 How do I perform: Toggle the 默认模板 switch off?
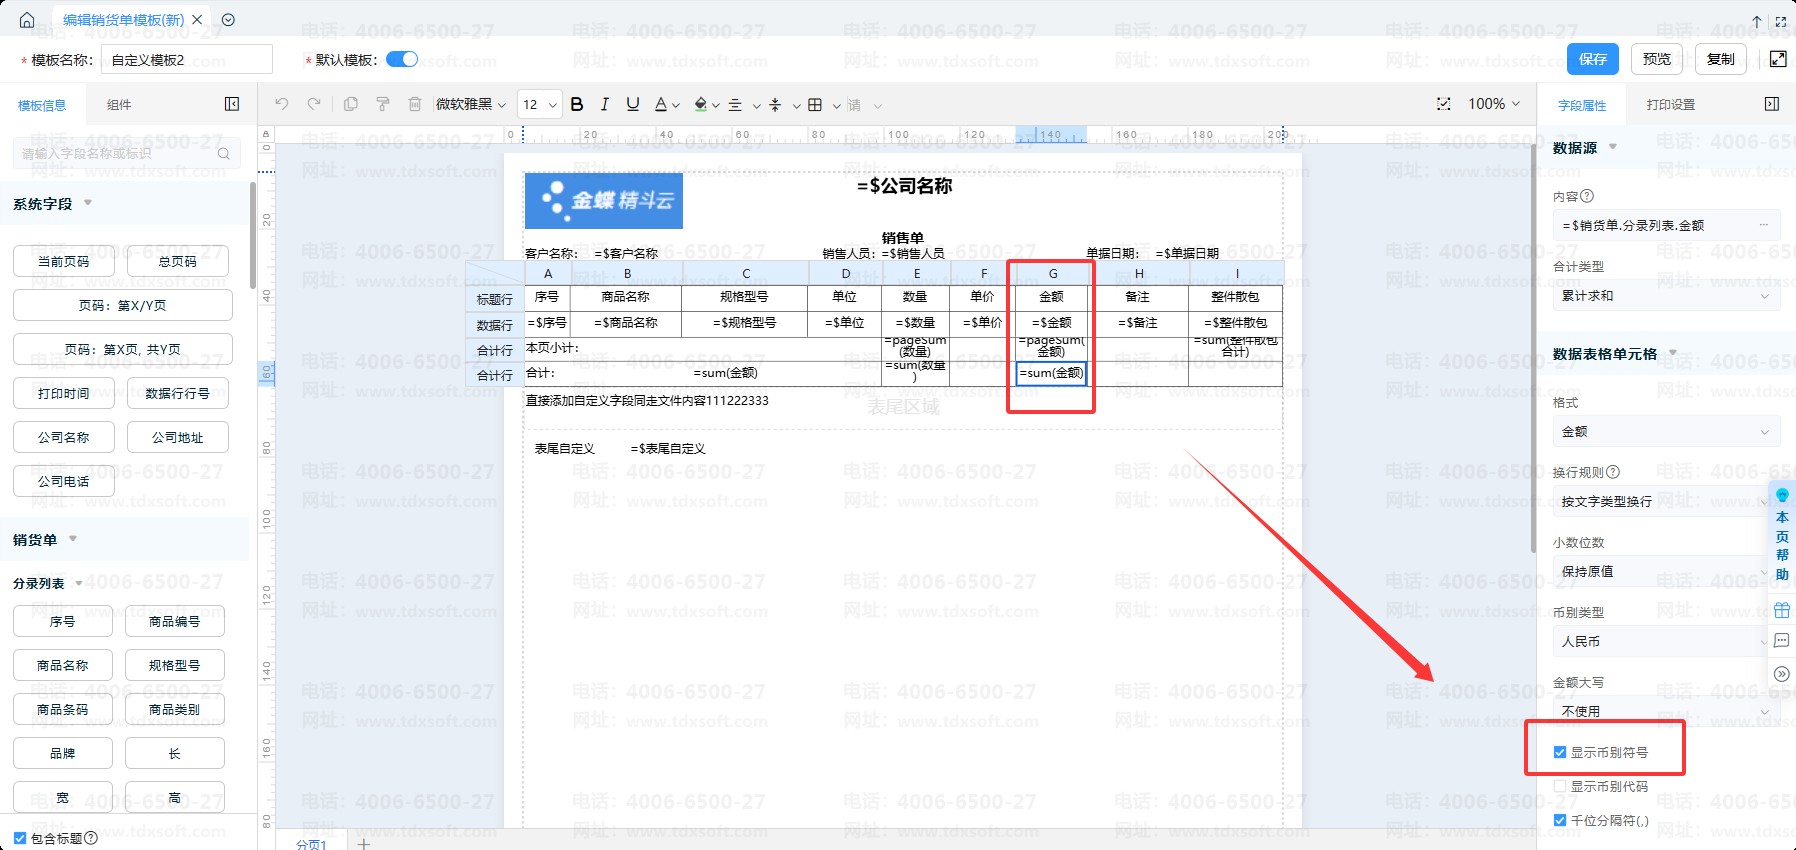[402, 59]
